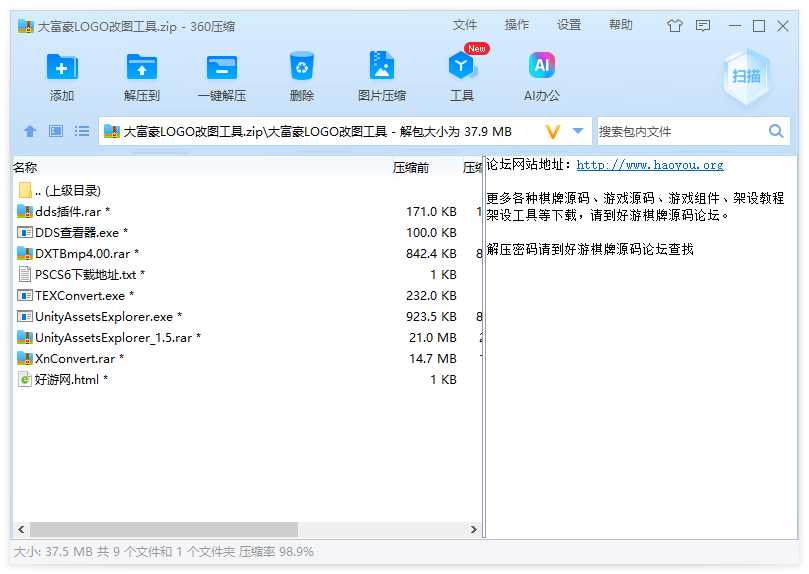Open the 图片压缩 image compression tool
809x574 pixels.
[382, 65]
